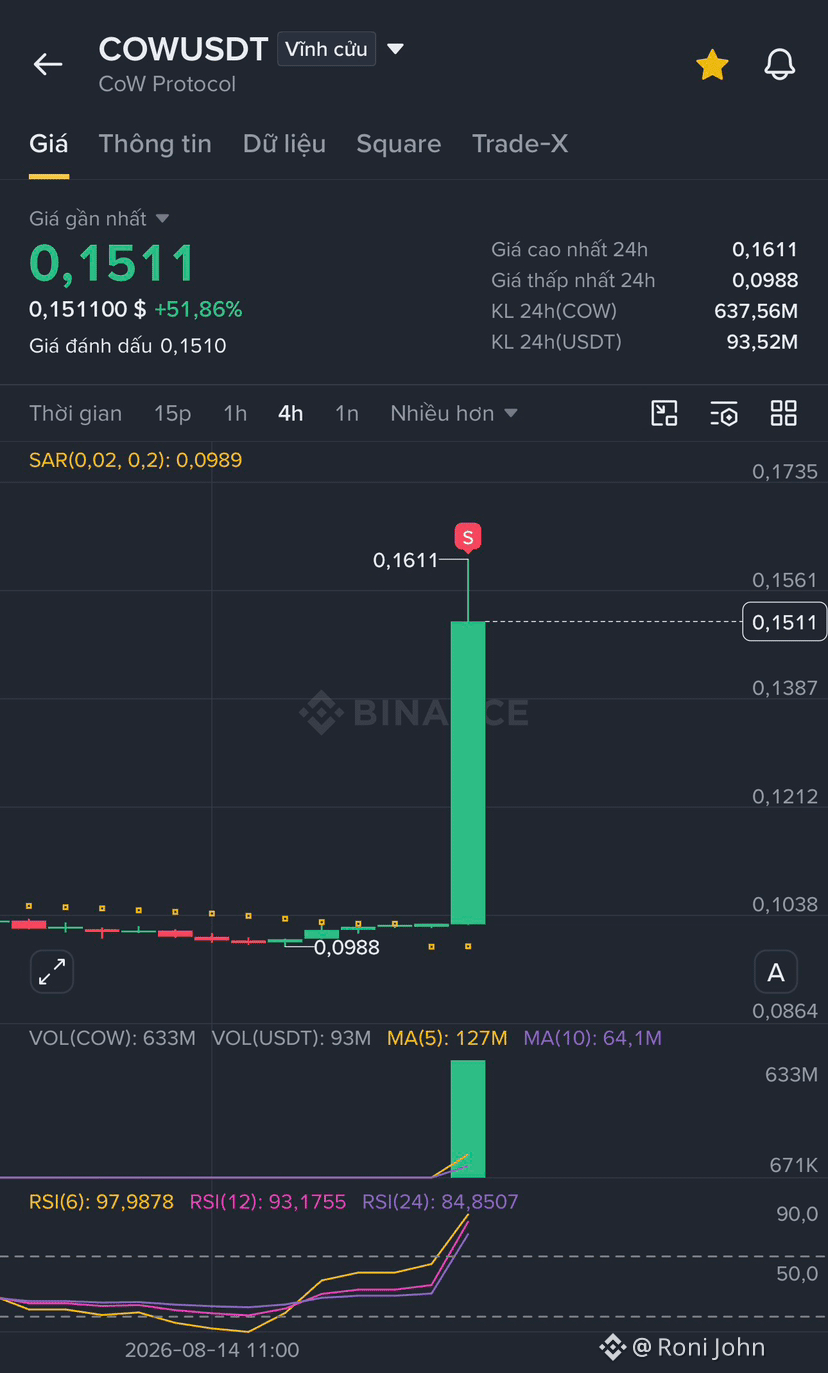Click the KL 24h(COW) value 637,56M
Viewport: 828px width, 1373px height.
tap(756, 311)
